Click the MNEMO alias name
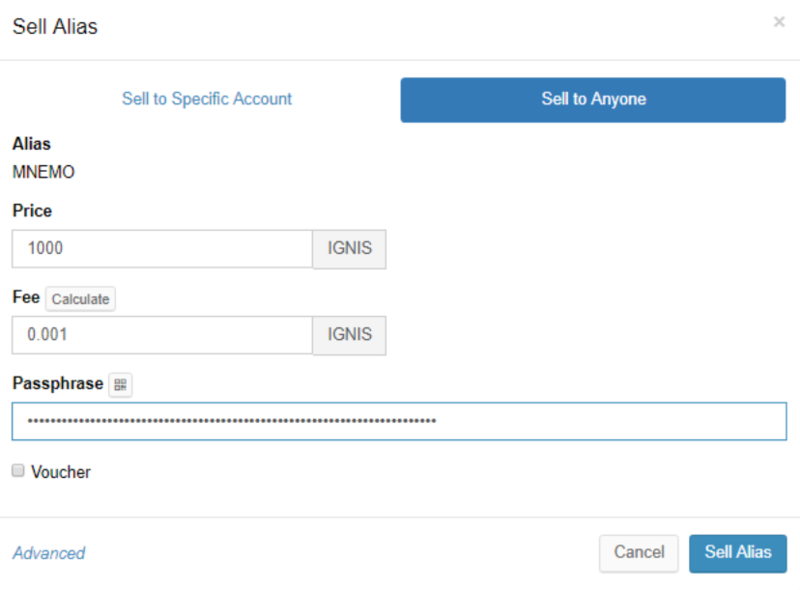 [x=43, y=172]
